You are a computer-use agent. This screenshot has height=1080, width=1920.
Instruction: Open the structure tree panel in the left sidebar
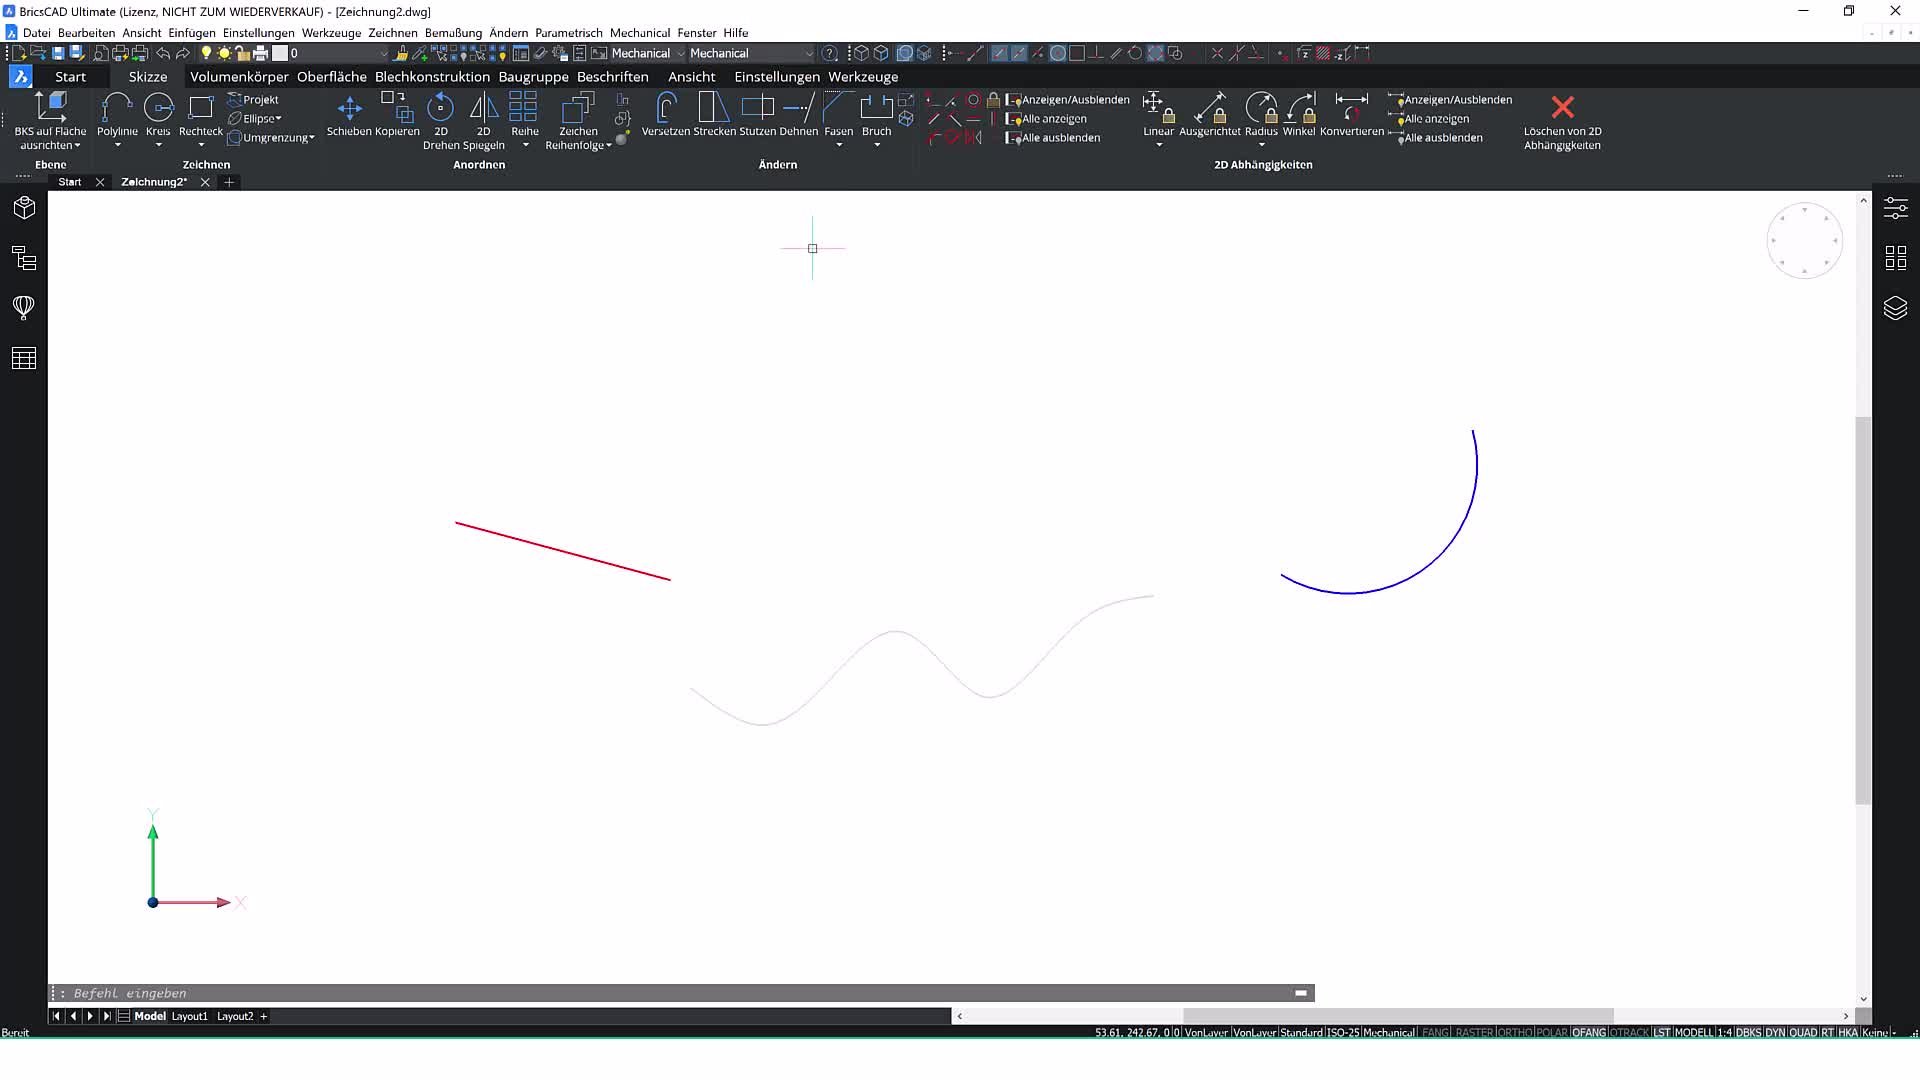coord(24,258)
